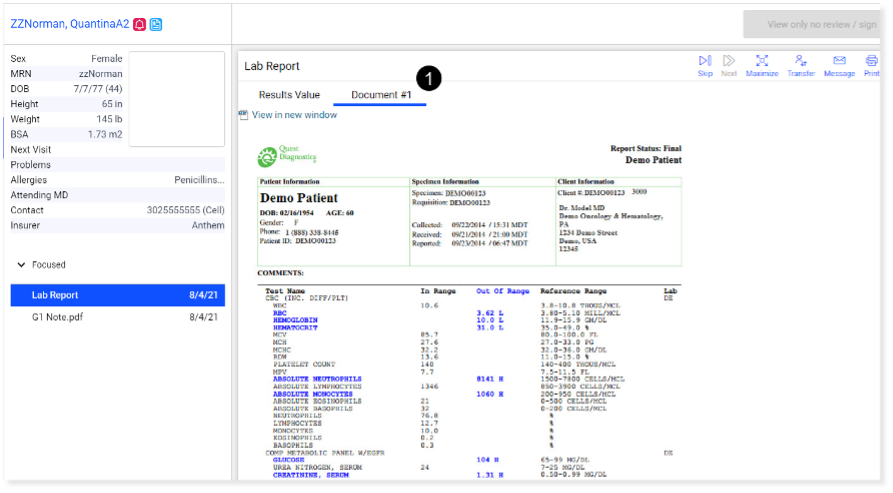Viewport: 893px width, 493px height.
Task: Collapse the Focused section chevron
Action: pos(22,265)
